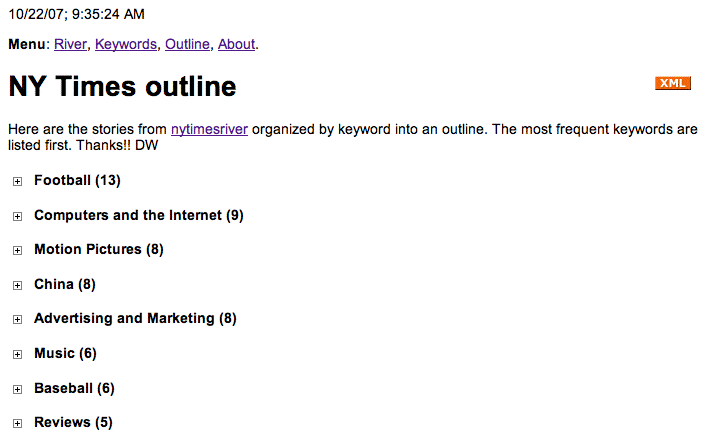The height and width of the screenshot is (435, 716).
Task: Expand the Motion Pictures plus icon
Action: pyautogui.click(x=17, y=251)
